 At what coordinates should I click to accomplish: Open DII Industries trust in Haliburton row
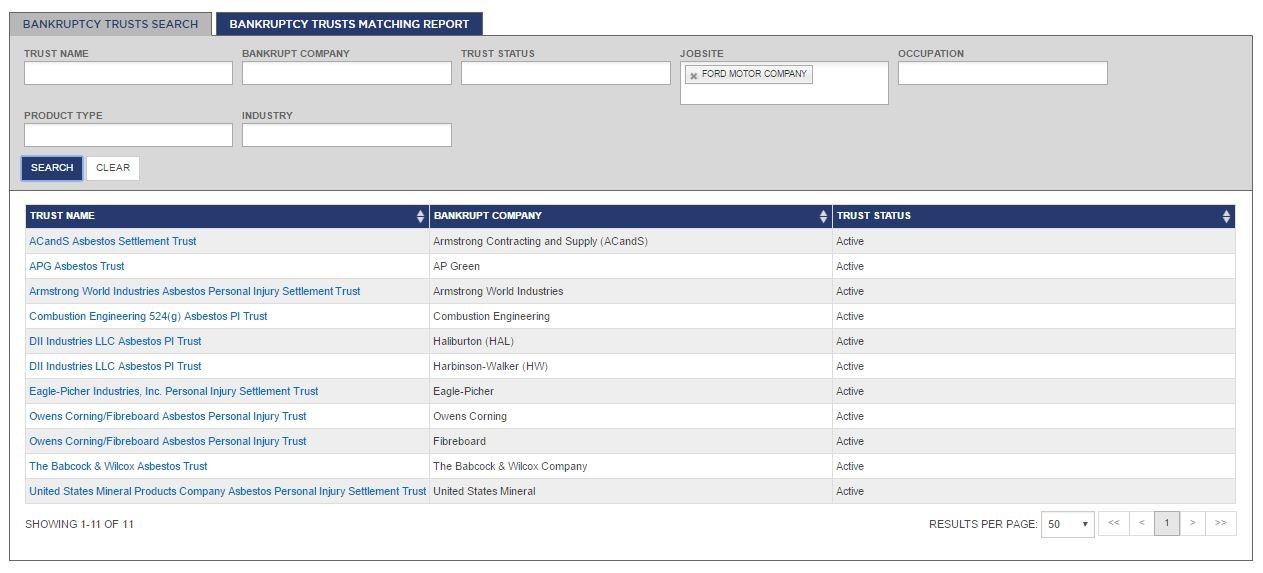pyautogui.click(x=115, y=341)
